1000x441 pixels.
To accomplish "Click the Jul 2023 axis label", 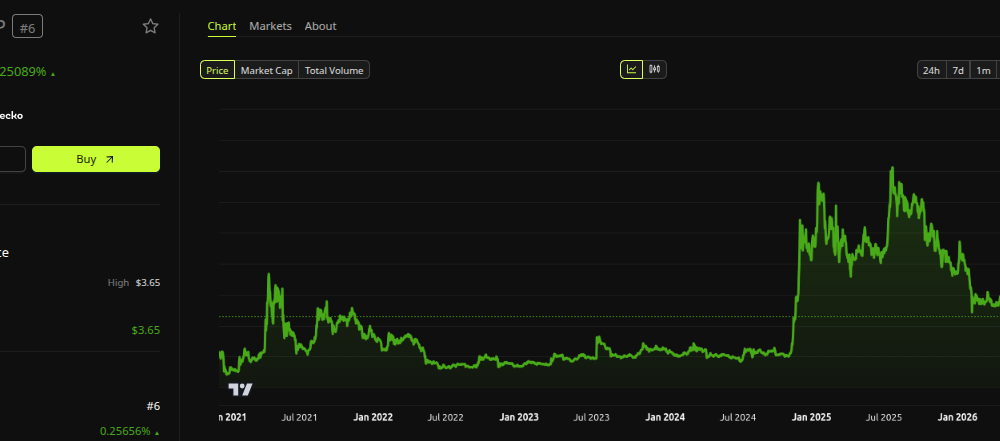I will 591,417.
